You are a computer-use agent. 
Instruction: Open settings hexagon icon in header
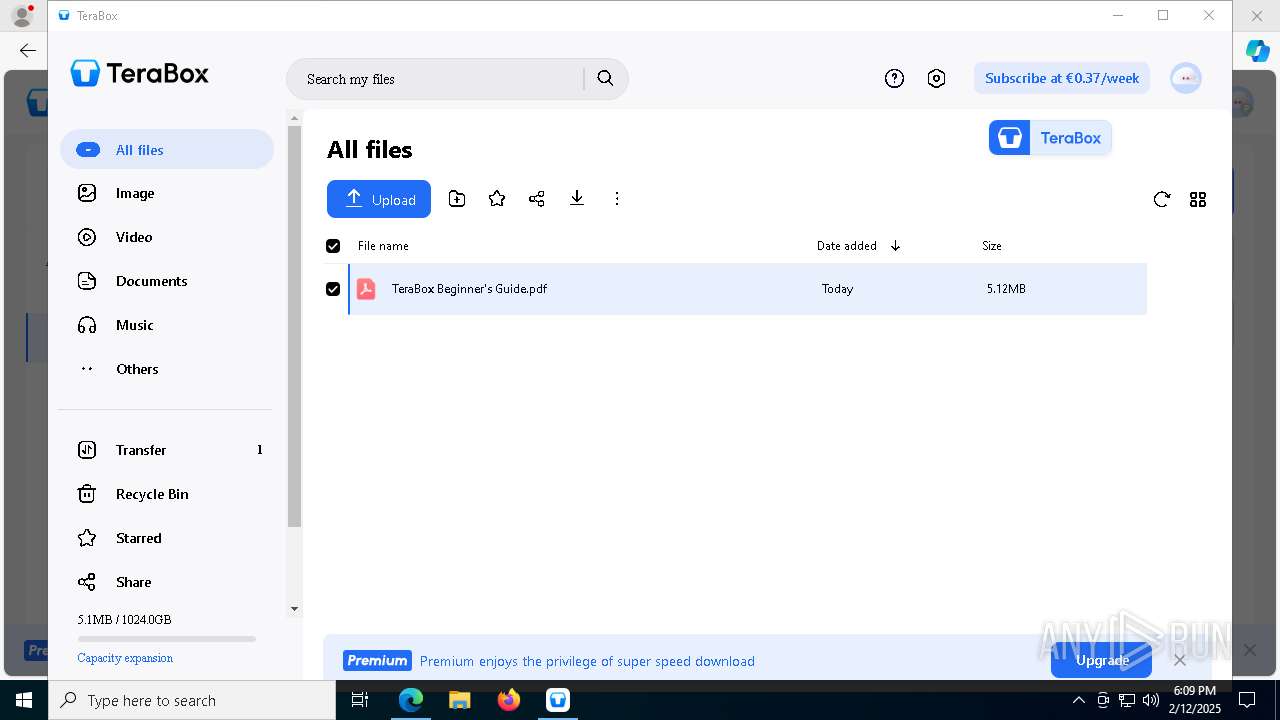tap(936, 78)
